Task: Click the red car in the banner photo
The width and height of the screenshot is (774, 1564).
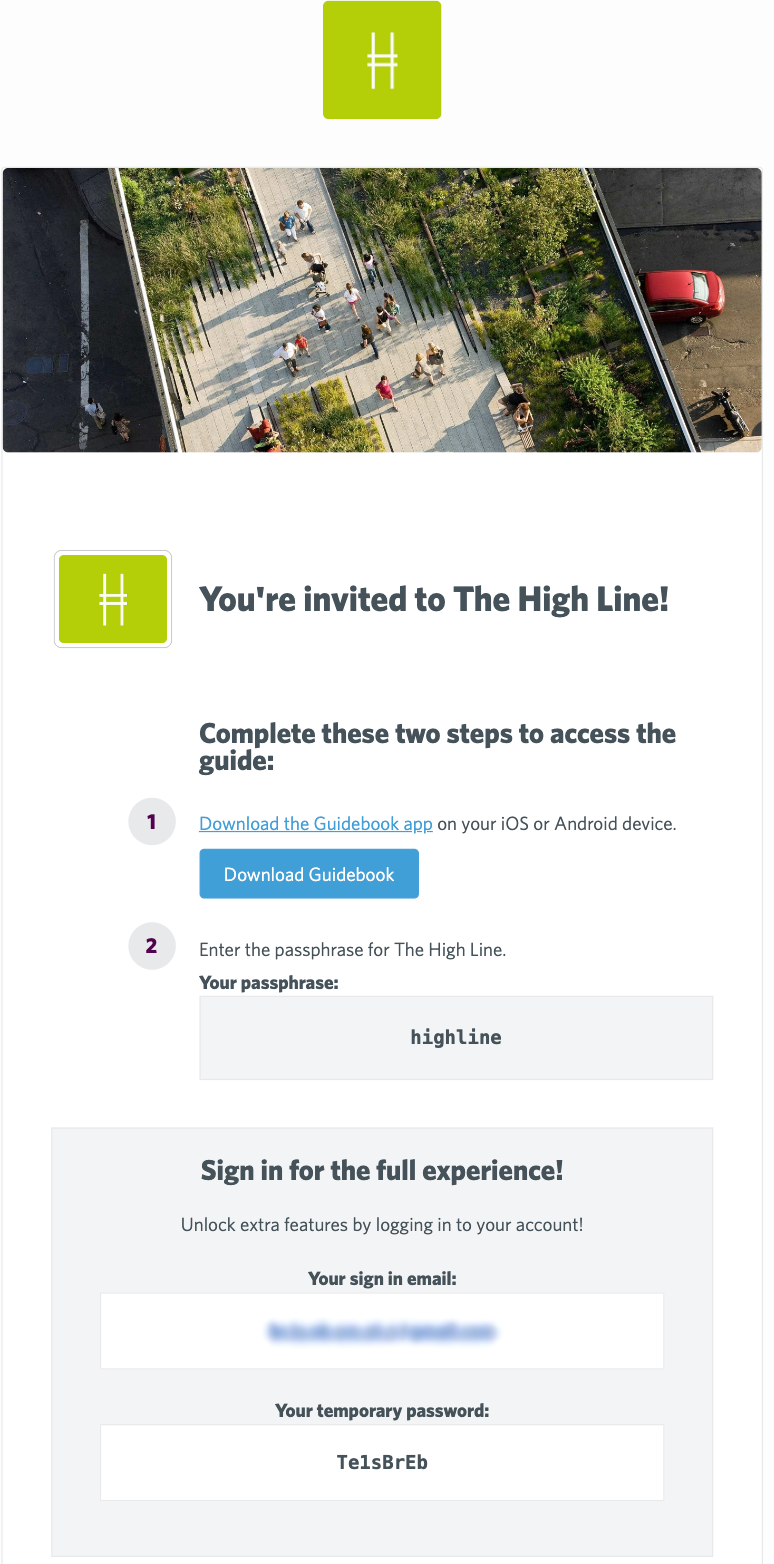Action: click(682, 294)
